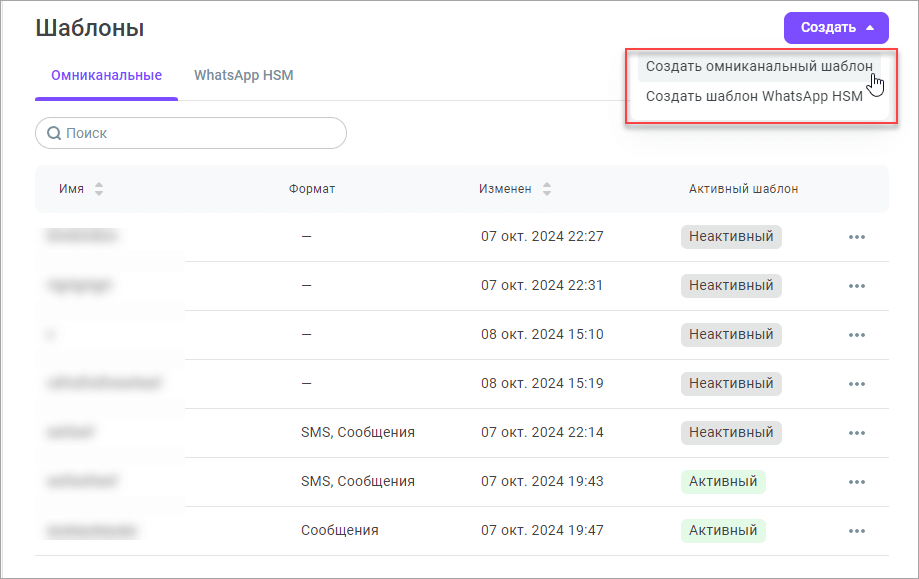Click SMS, Сообщения format in 19:43 row
This screenshot has height=579, width=919.
(x=358, y=482)
